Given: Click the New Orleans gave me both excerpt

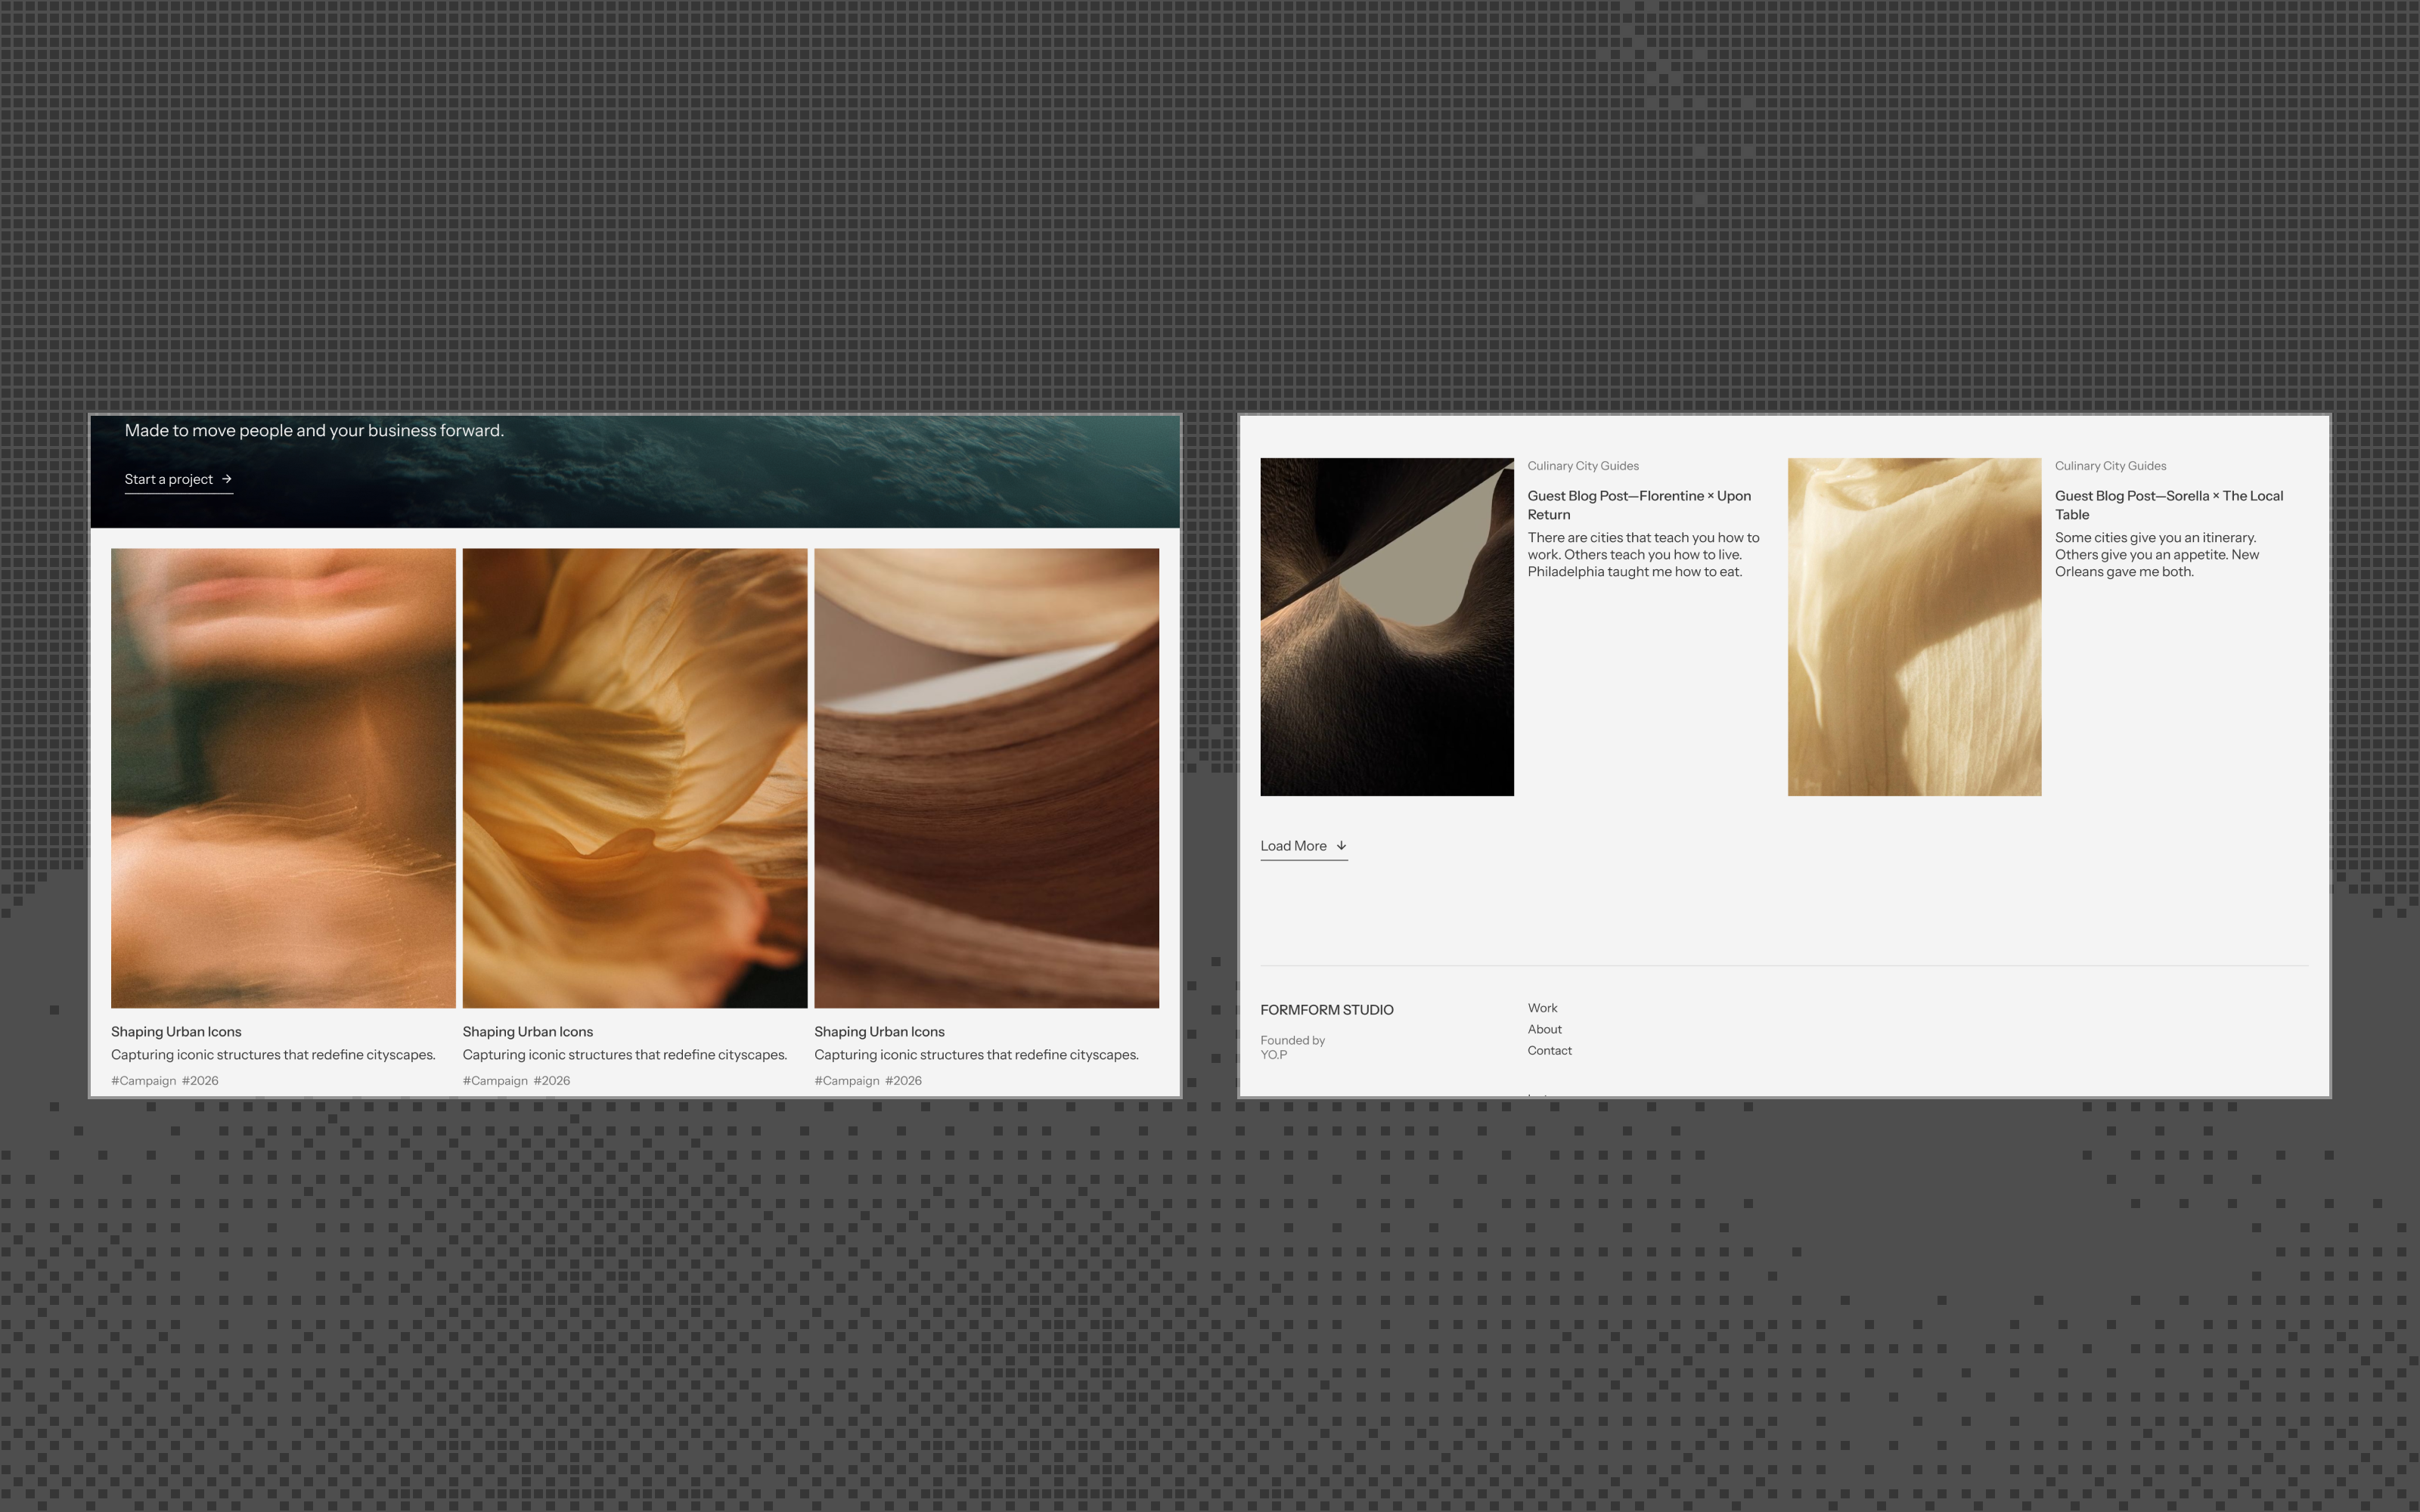Looking at the screenshot, I should (2157, 555).
